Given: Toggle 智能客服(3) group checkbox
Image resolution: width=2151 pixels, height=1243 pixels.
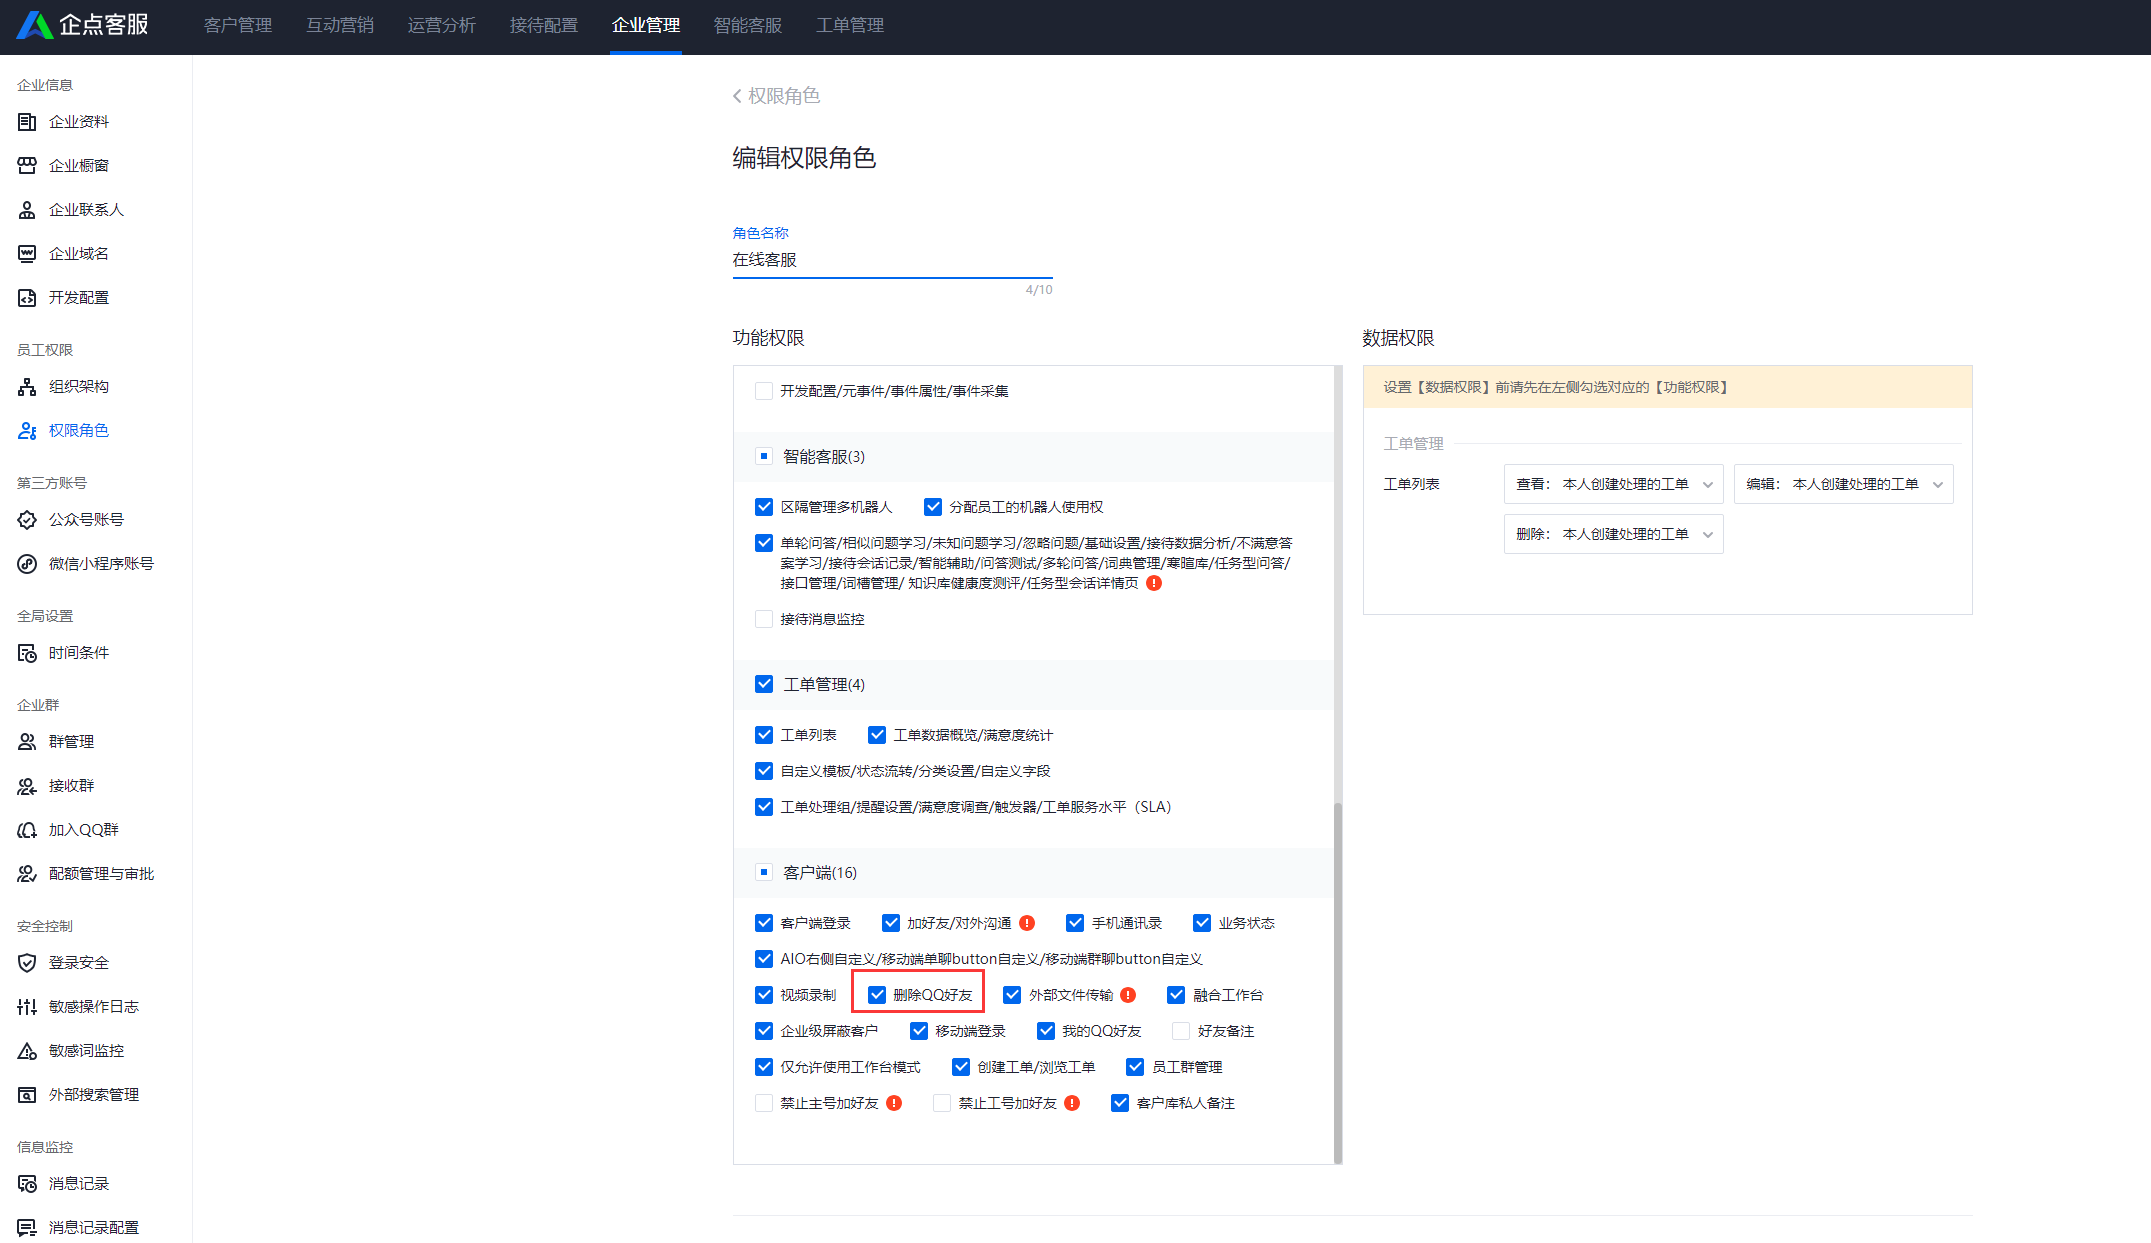Looking at the screenshot, I should click(x=764, y=456).
